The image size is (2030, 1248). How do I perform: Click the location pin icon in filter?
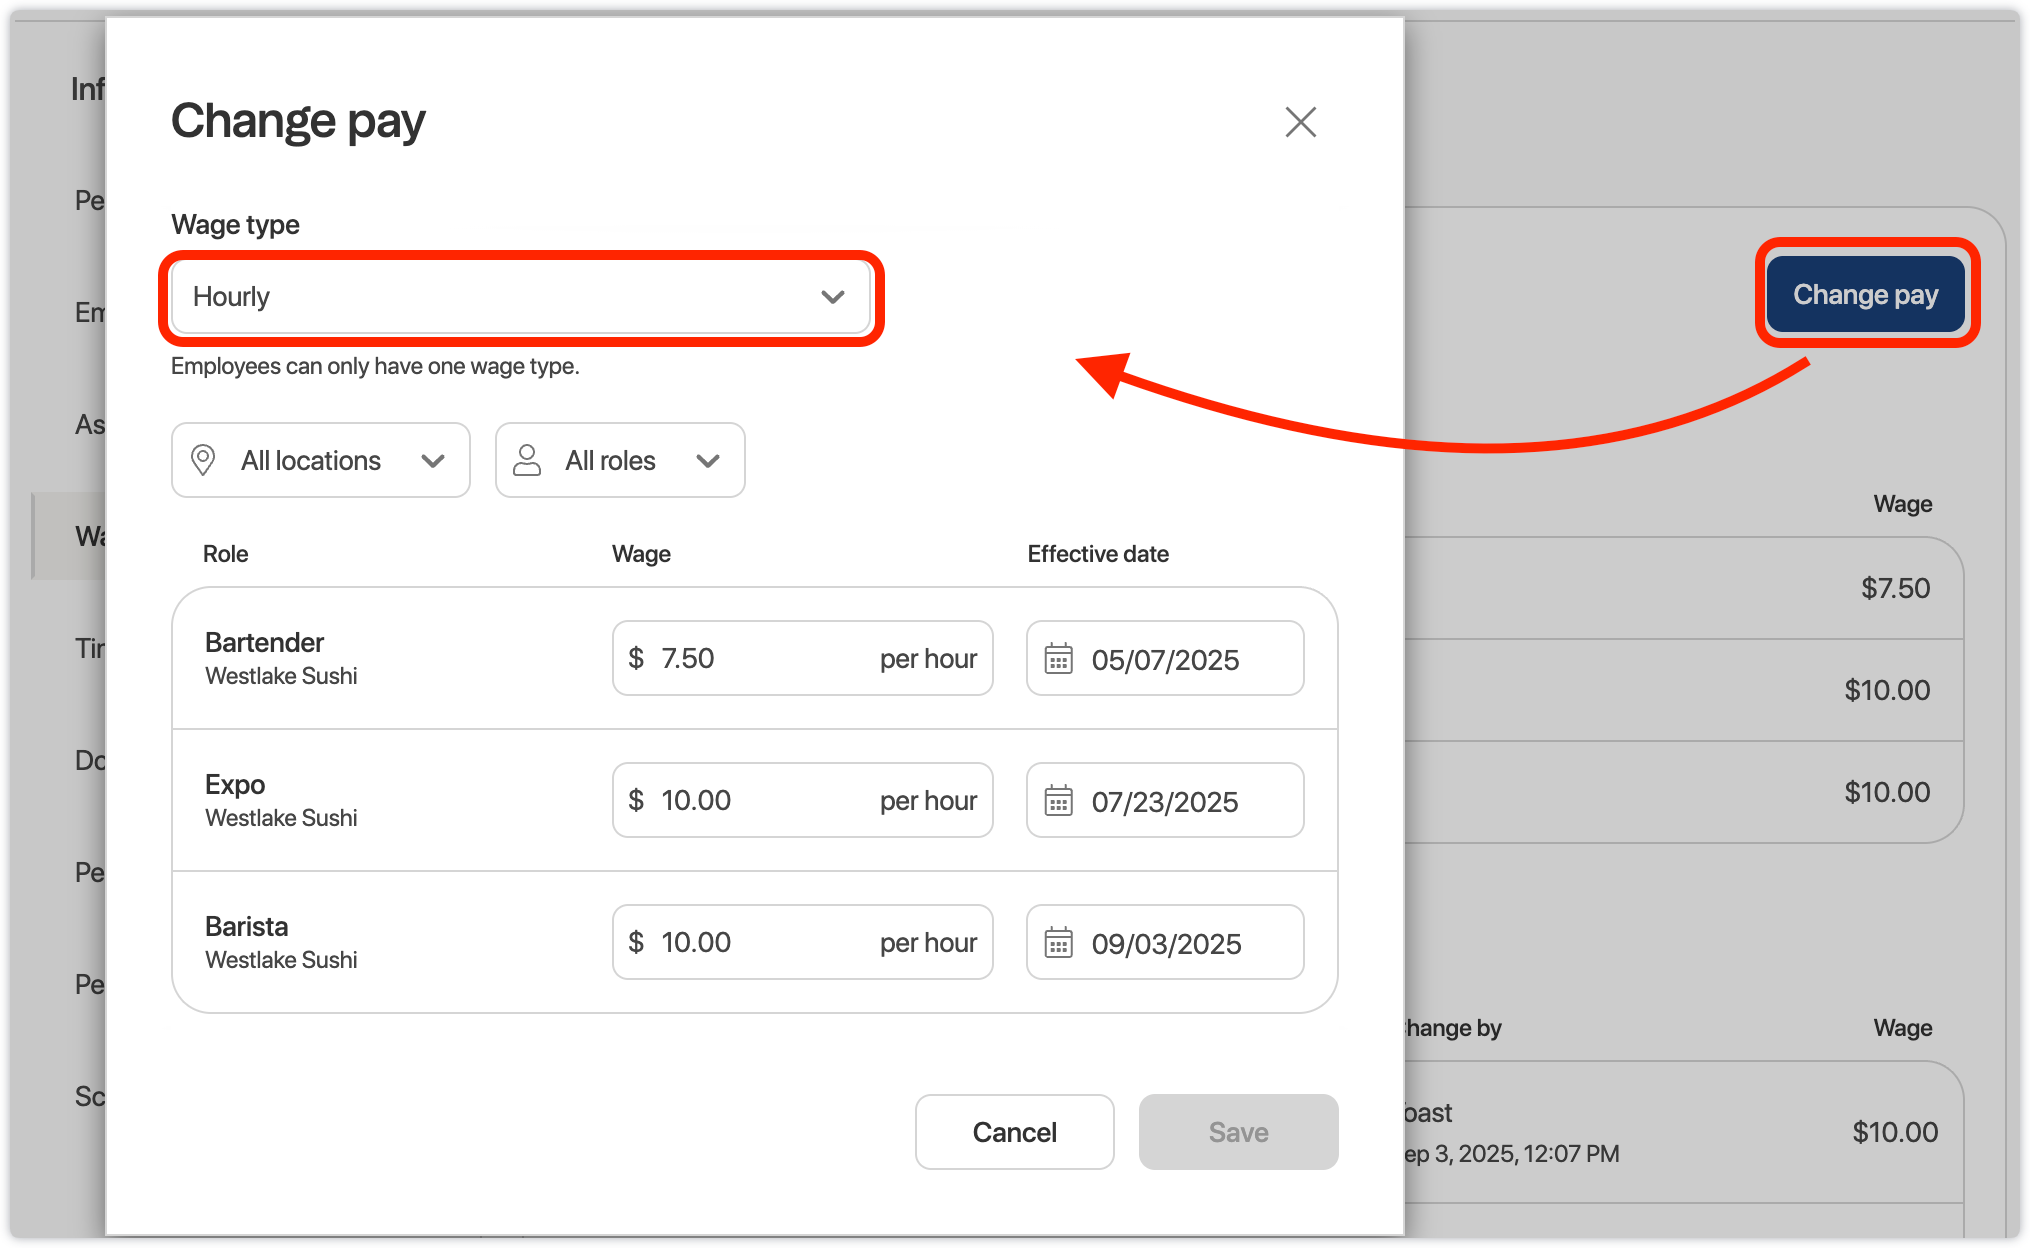(x=203, y=460)
